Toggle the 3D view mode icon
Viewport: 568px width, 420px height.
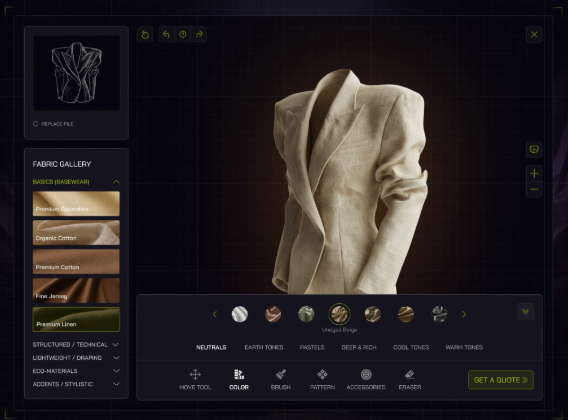coord(534,149)
